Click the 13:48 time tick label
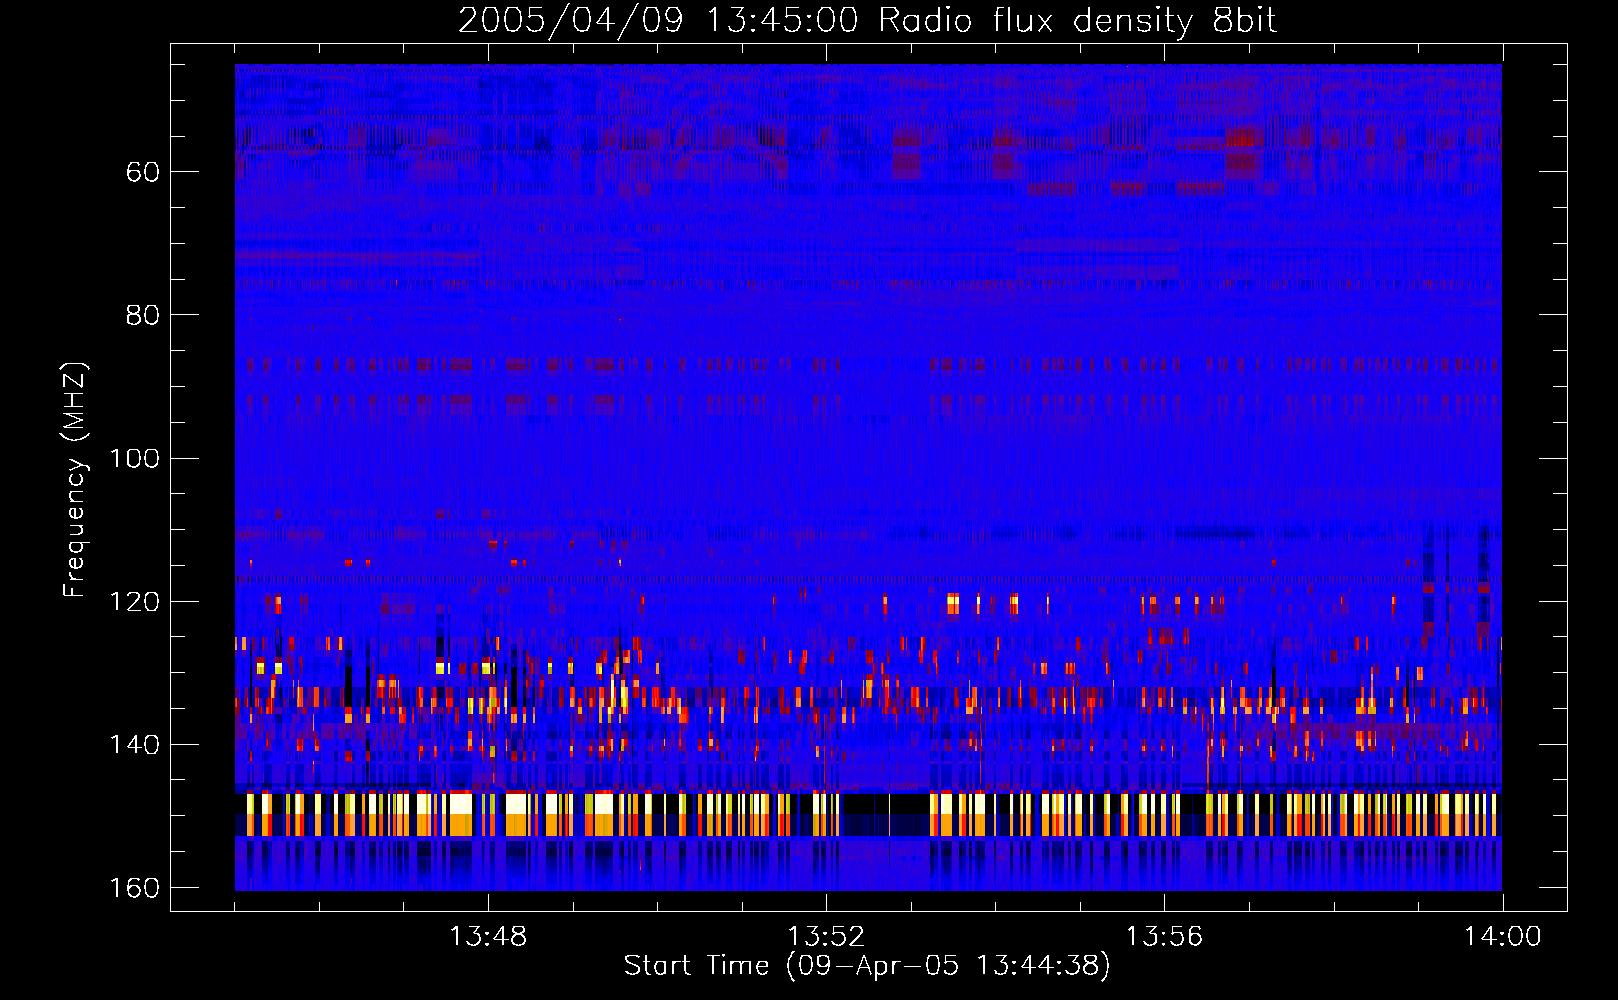Image resolution: width=1618 pixels, height=1000 pixels. (488, 937)
